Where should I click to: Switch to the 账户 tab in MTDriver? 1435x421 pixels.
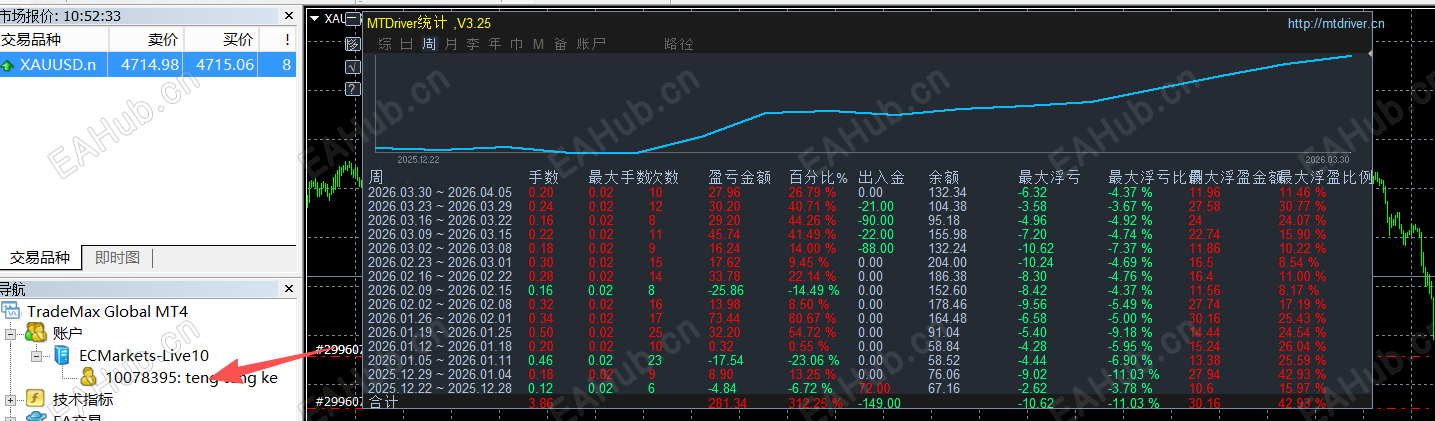pyautogui.click(x=591, y=44)
